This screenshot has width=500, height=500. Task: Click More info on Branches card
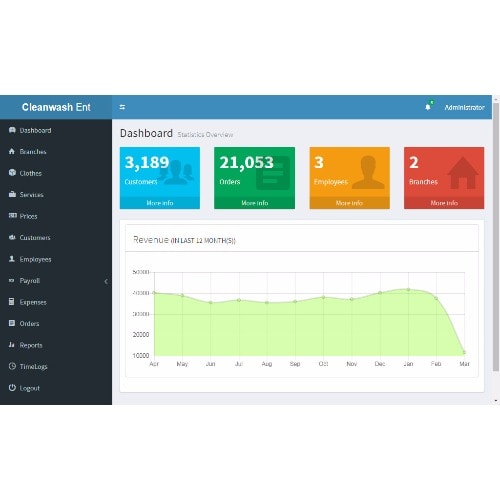coord(444,203)
